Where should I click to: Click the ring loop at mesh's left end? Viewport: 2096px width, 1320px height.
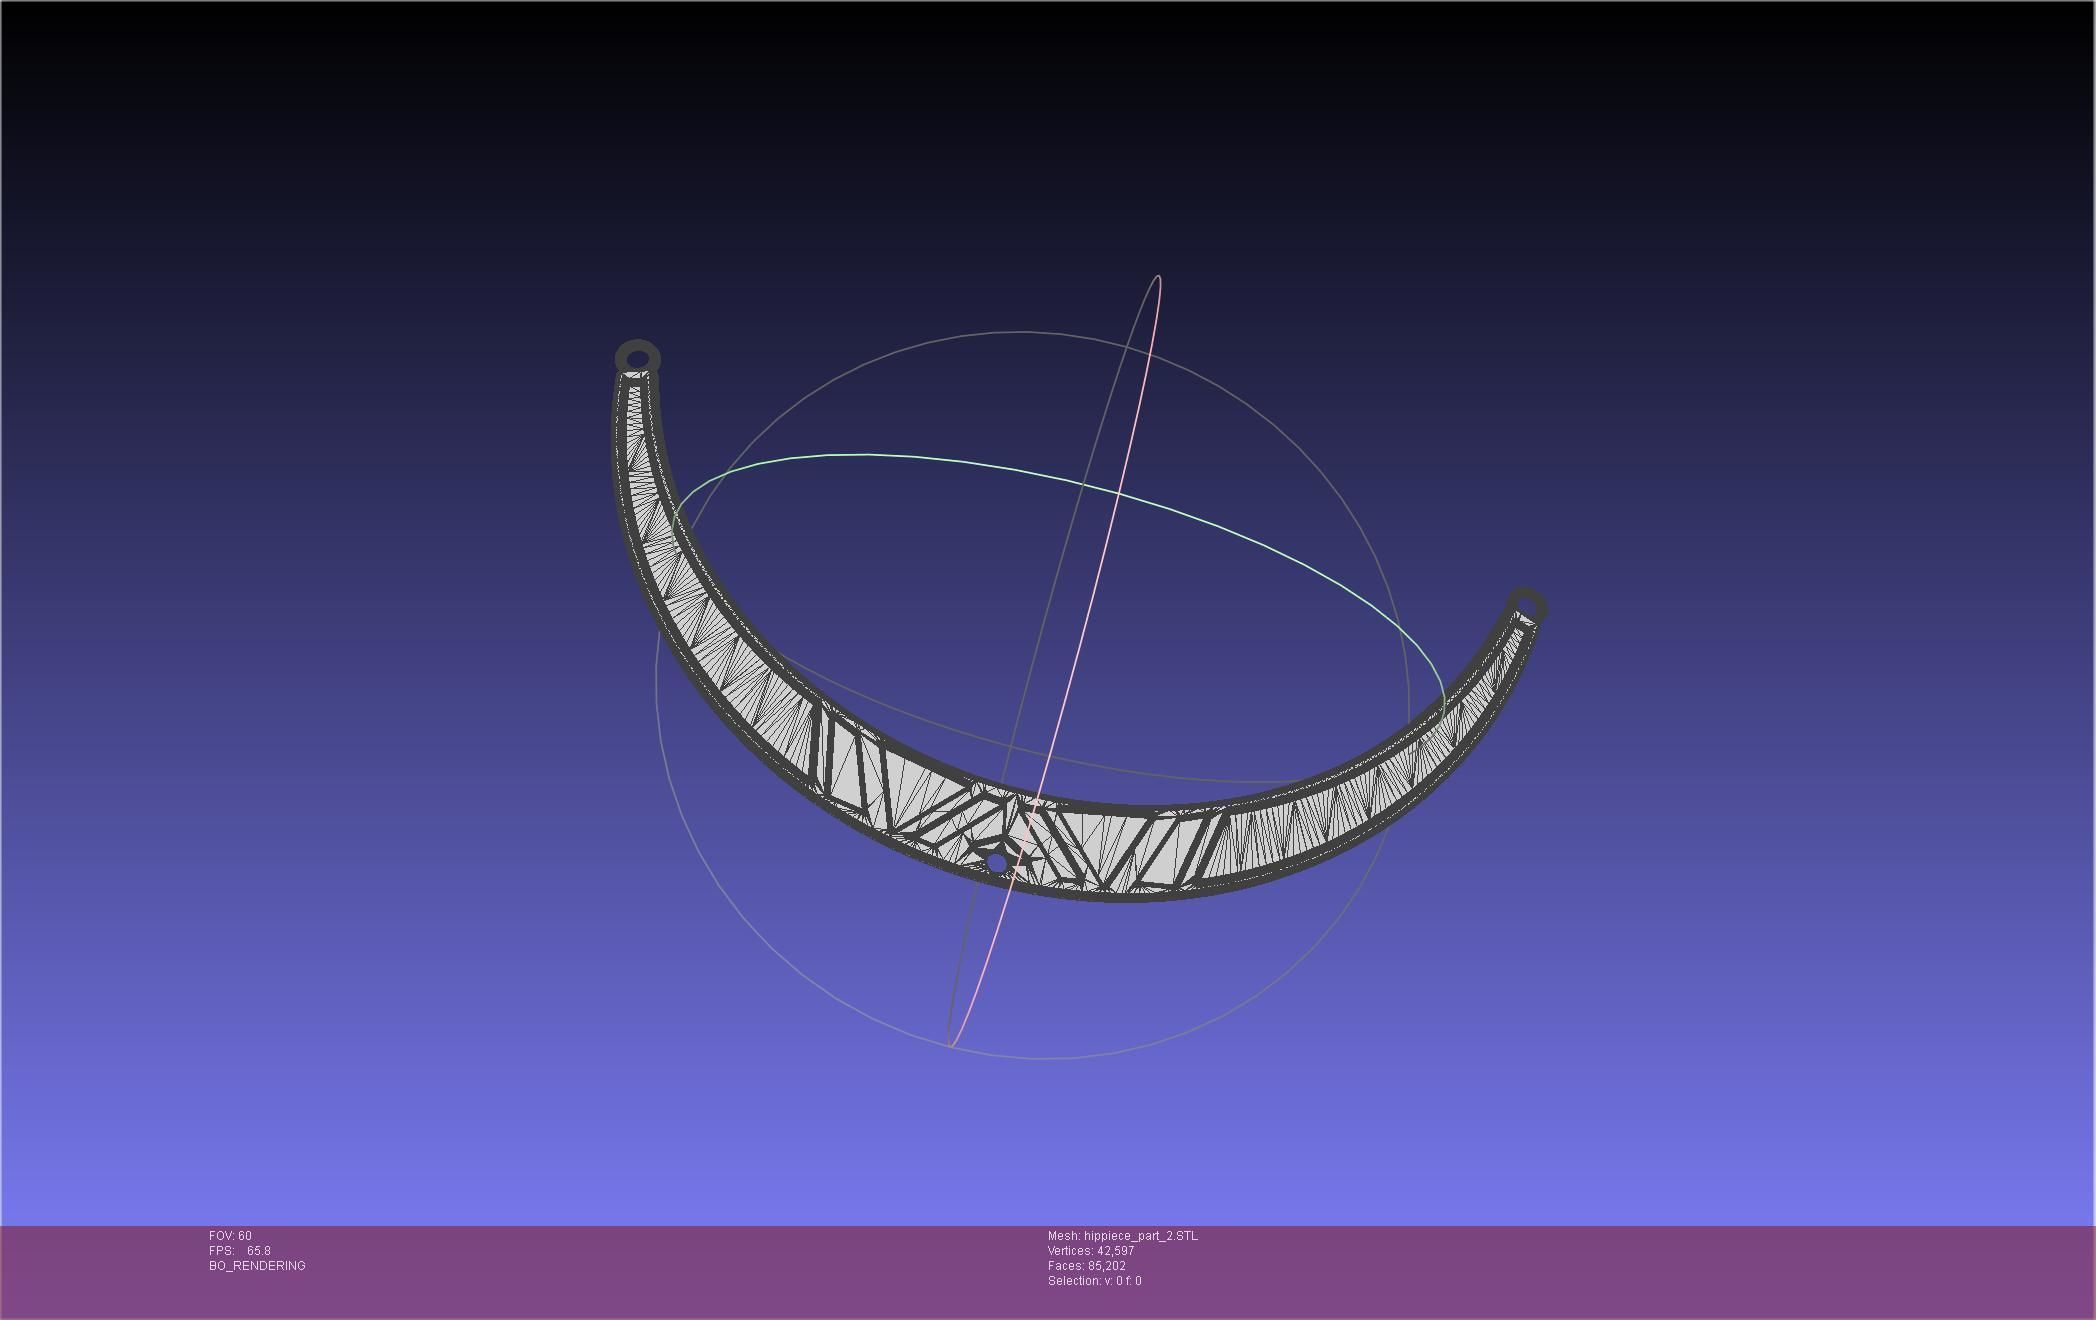tap(637, 357)
